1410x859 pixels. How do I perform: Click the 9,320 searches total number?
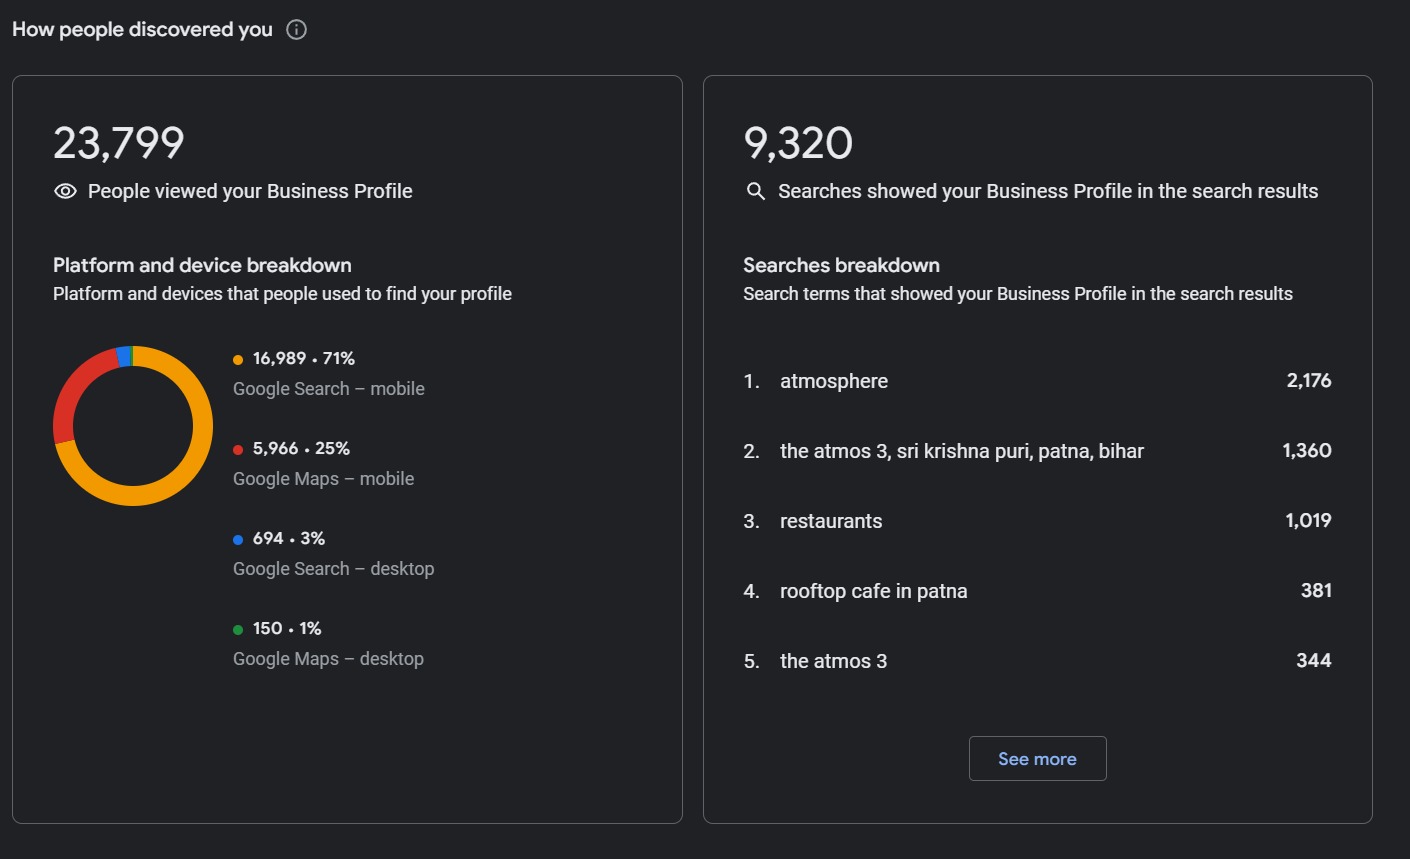point(798,143)
